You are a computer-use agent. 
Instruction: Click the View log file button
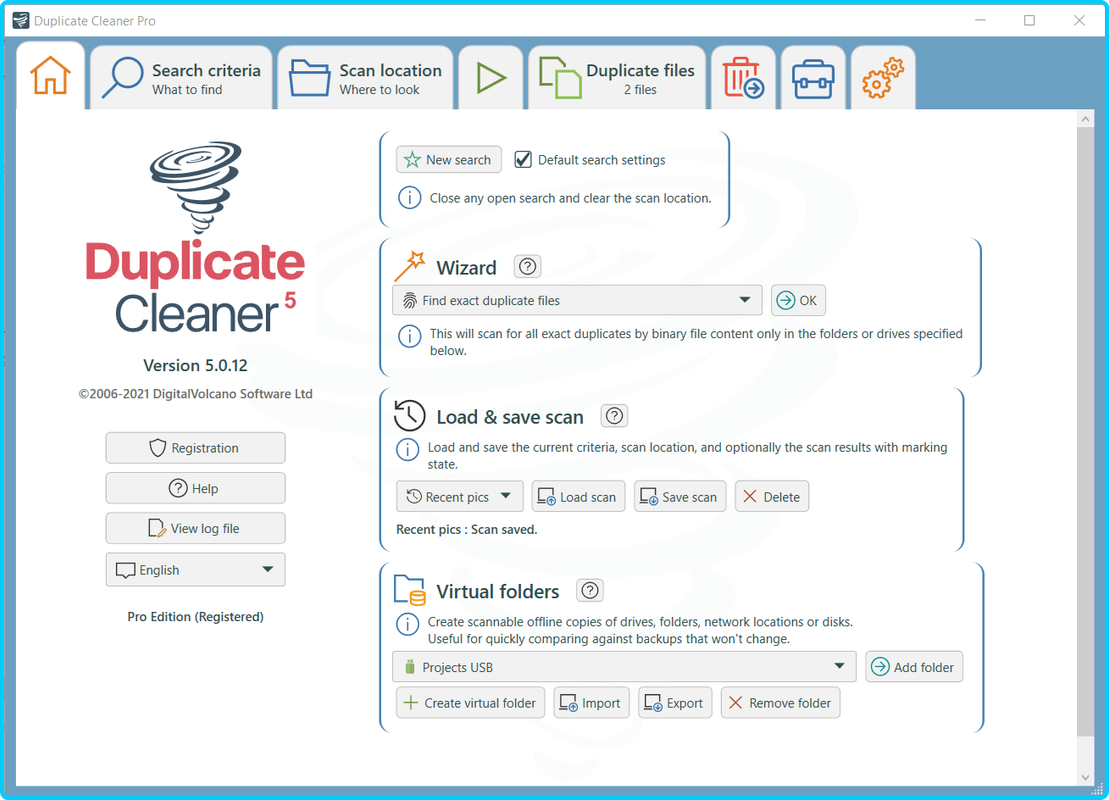(x=195, y=528)
